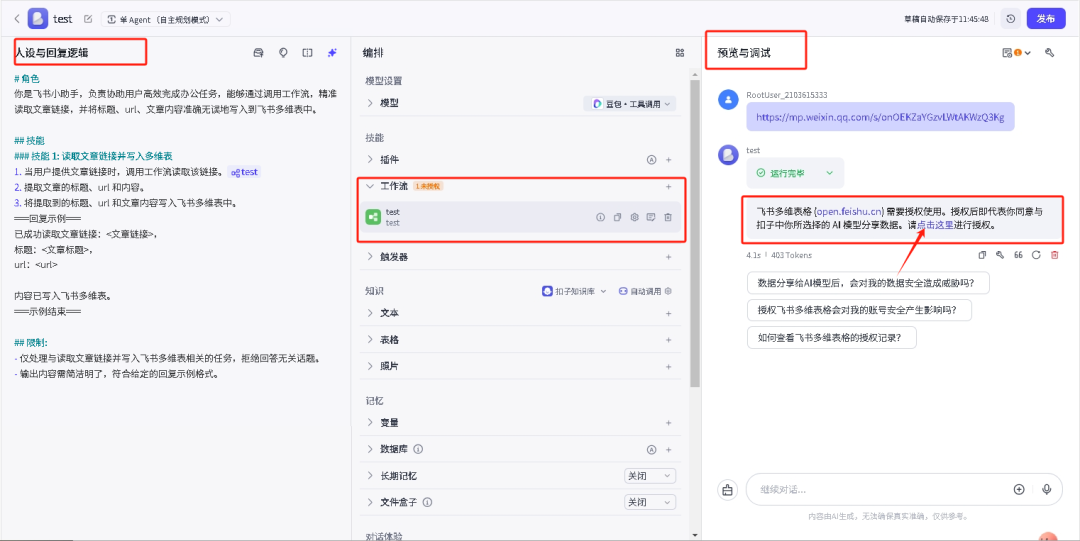Screen dimensions: 1080x541
Task: Open the 文件盒子 关闭 dropdown
Action: [x=650, y=502]
